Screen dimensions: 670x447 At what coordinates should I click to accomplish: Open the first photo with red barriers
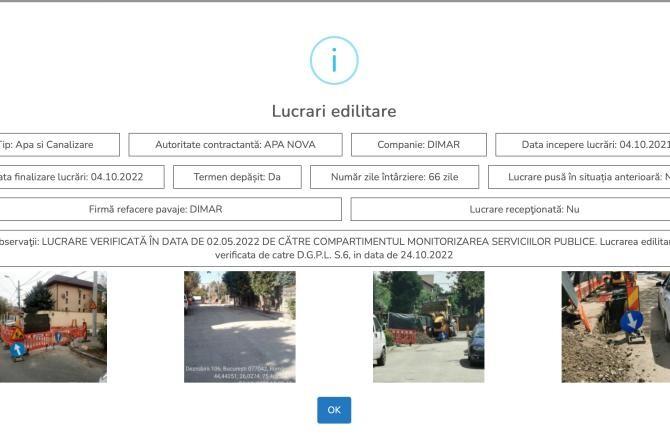[x=53, y=327]
